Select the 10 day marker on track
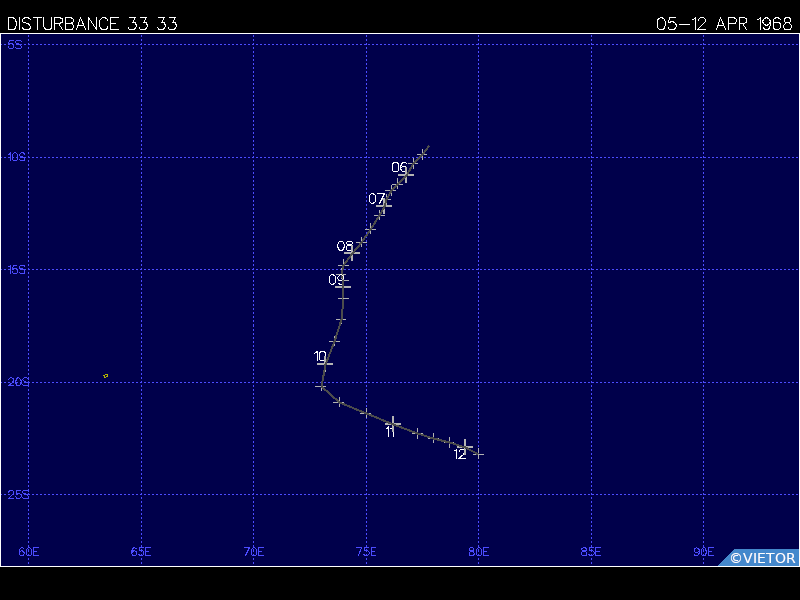Image resolution: width=800 pixels, height=600 pixels. (325, 364)
